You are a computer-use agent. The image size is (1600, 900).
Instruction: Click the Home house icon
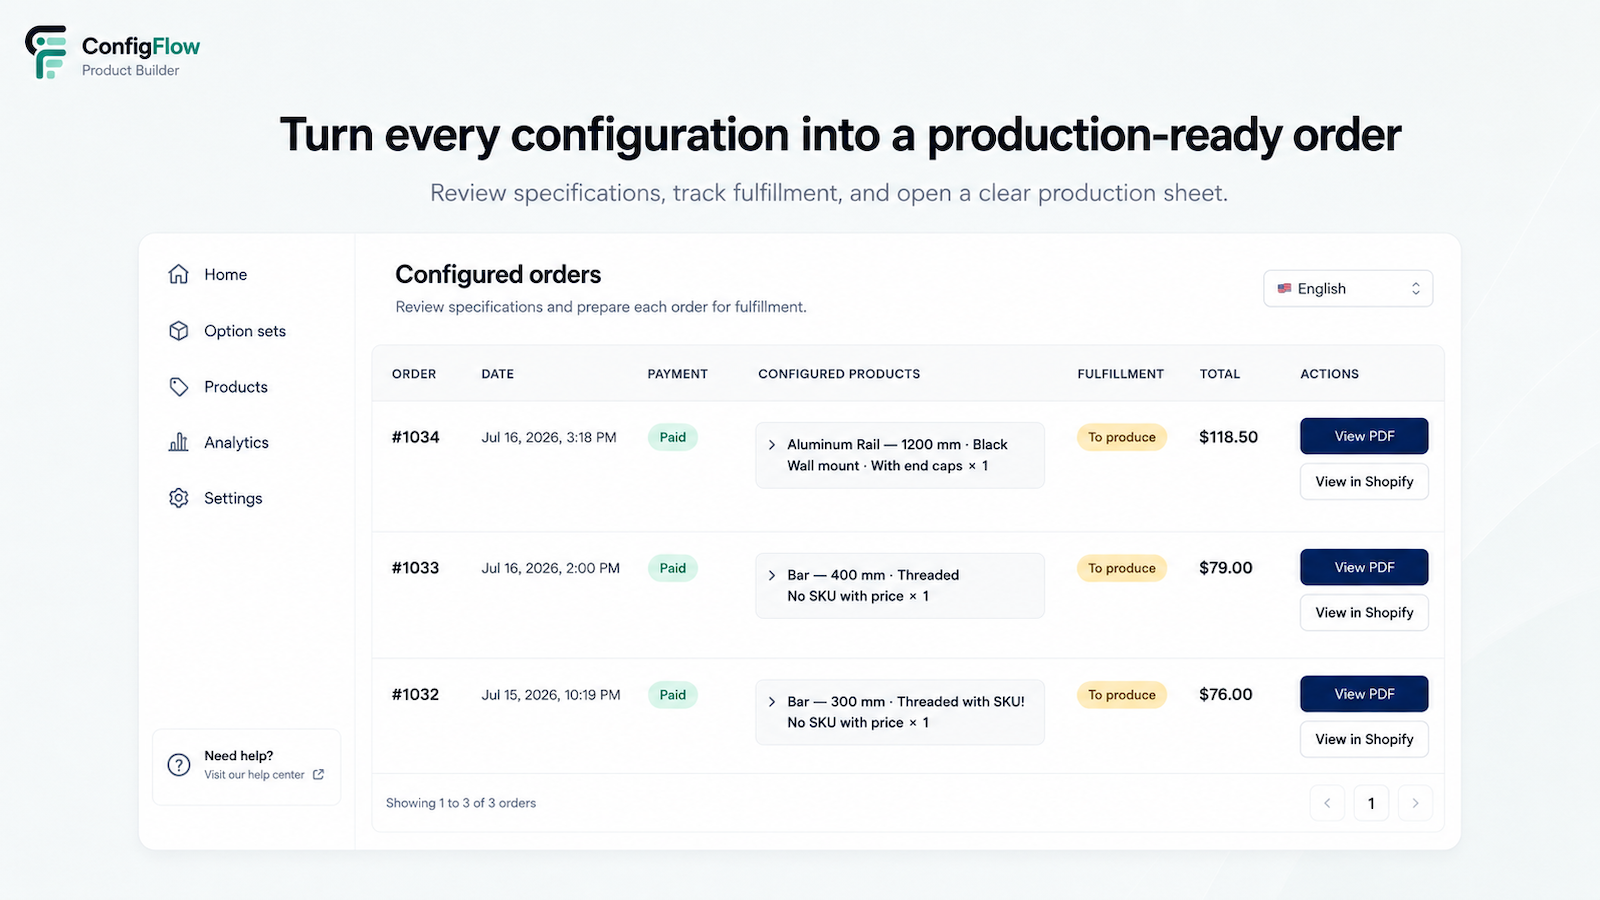point(179,274)
